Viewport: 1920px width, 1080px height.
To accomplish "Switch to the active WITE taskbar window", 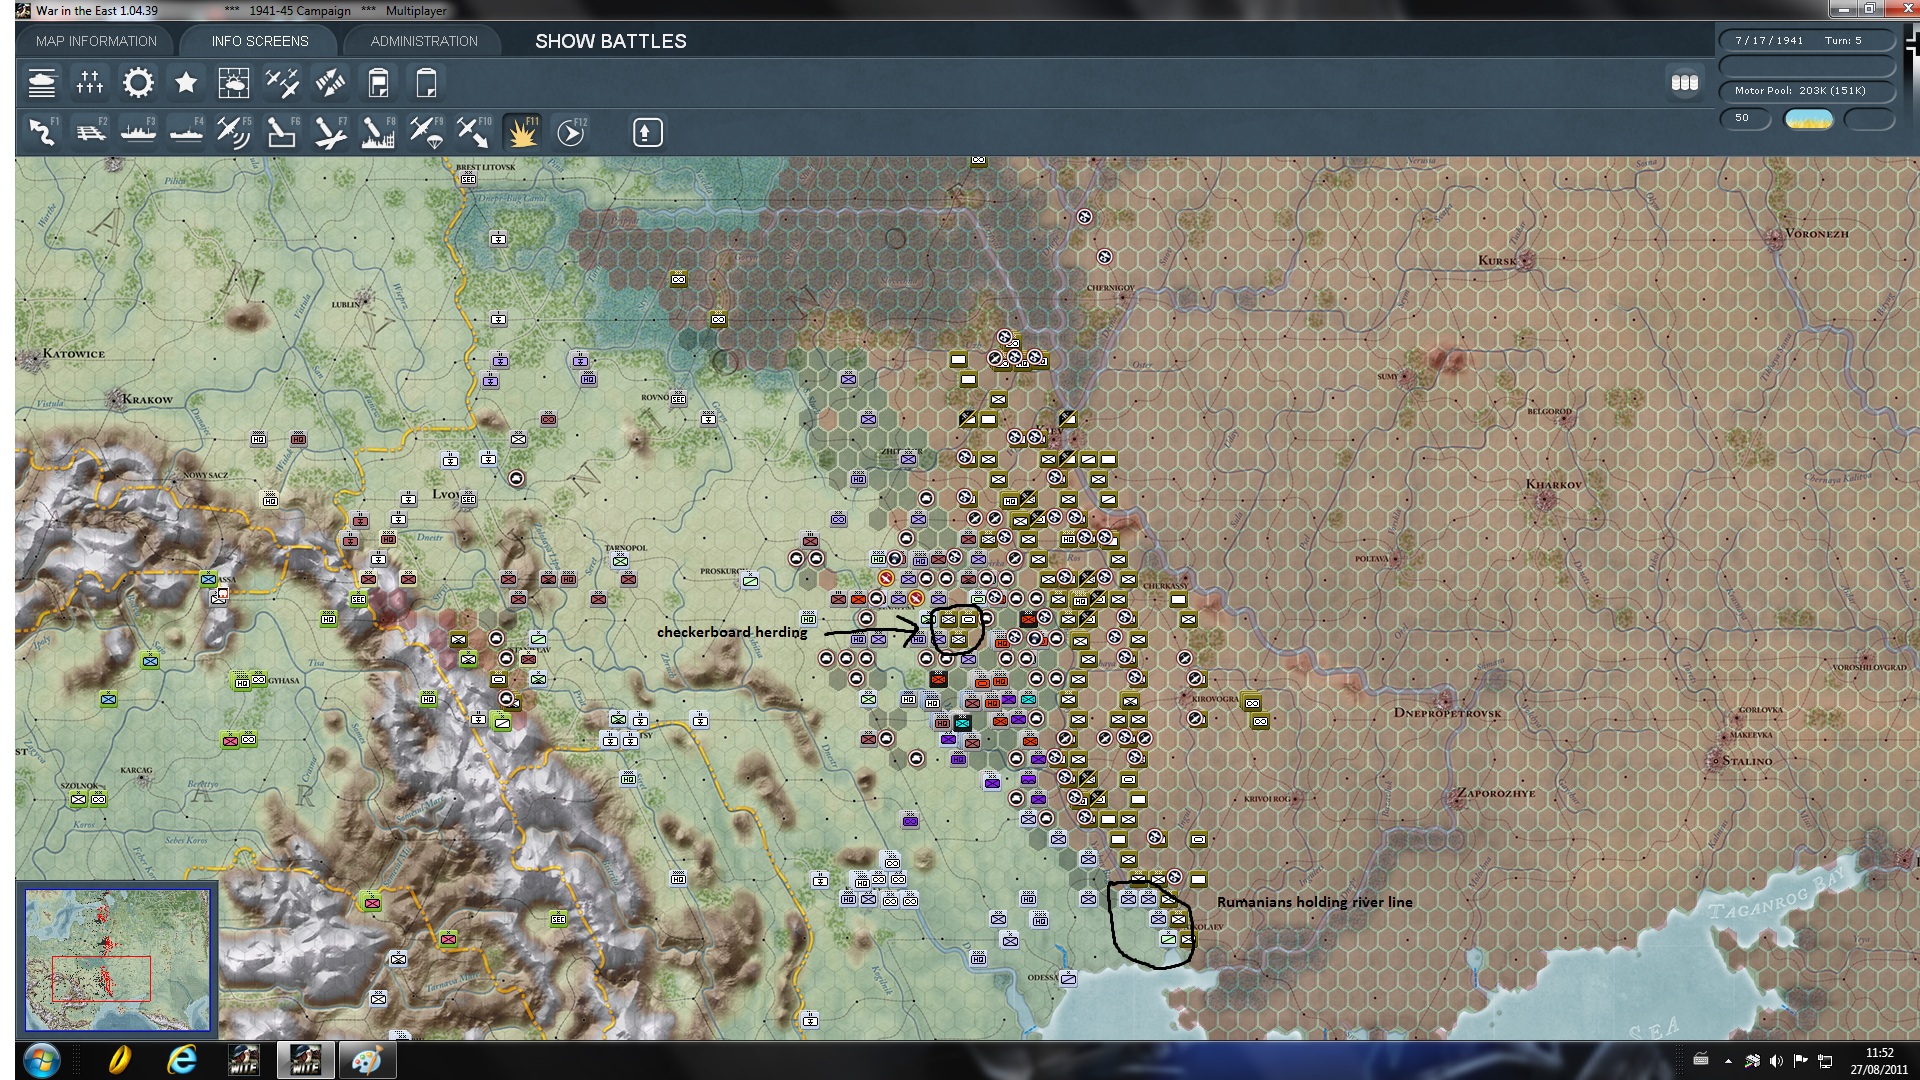I will (x=305, y=1060).
